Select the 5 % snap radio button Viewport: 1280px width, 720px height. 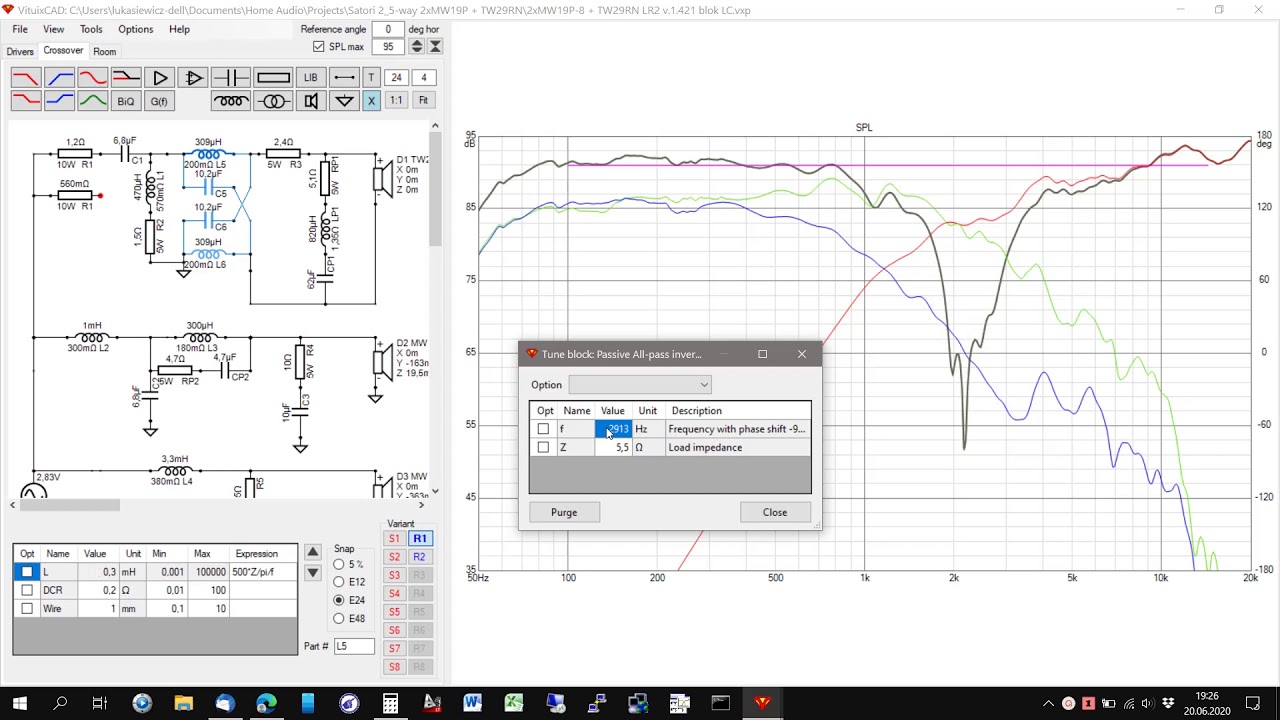339,565
